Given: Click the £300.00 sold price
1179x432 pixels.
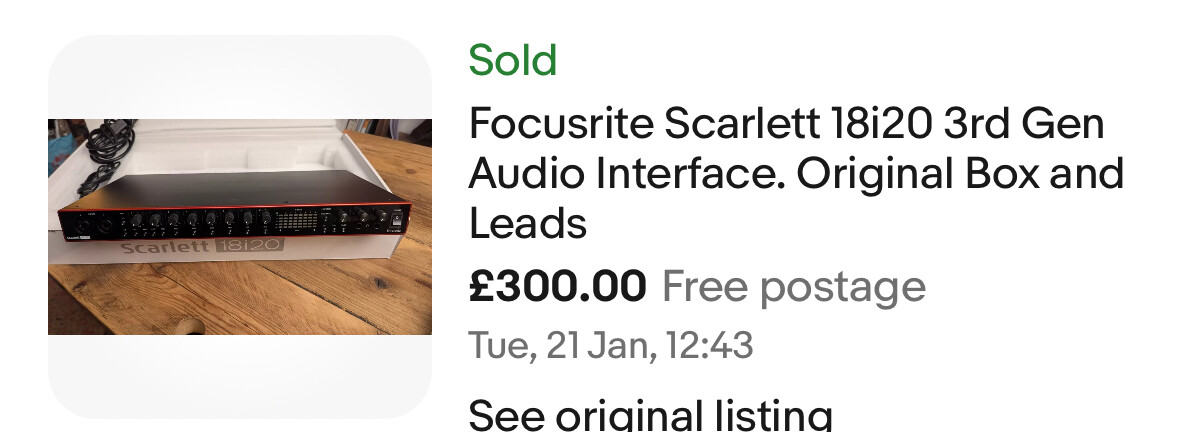Looking at the screenshot, I should coord(557,288).
